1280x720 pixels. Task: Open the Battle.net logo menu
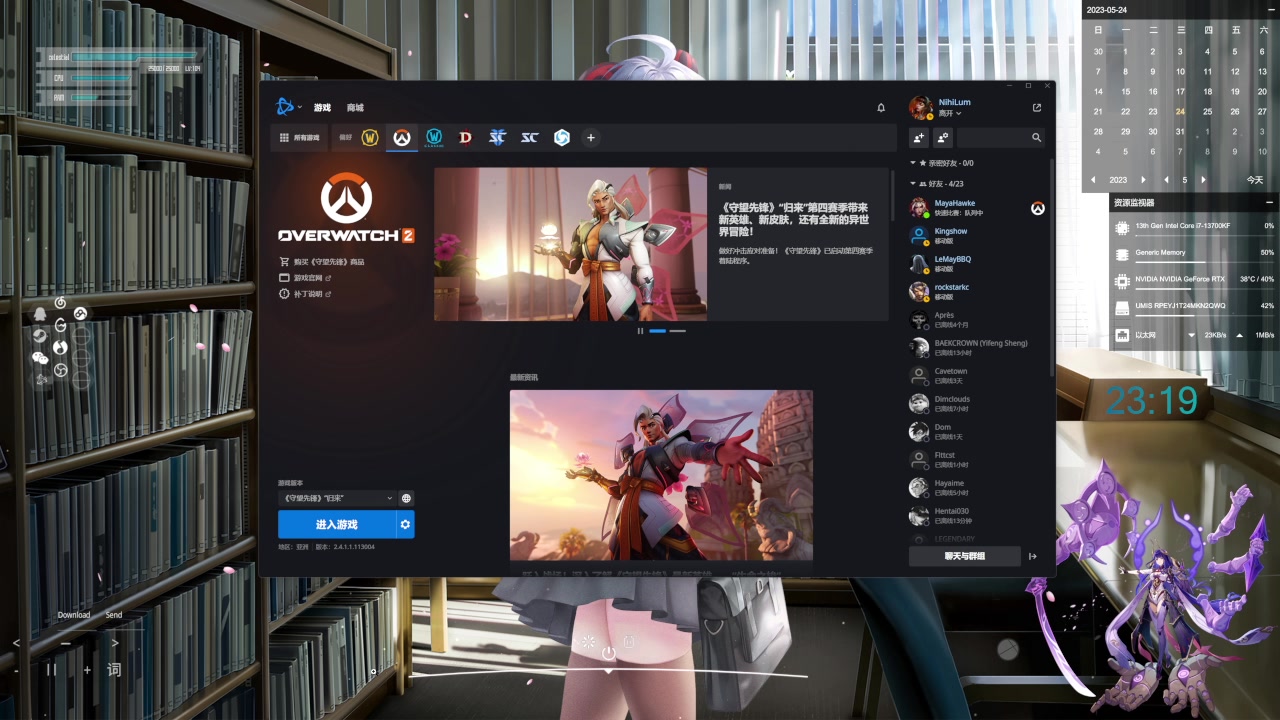(285, 107)
